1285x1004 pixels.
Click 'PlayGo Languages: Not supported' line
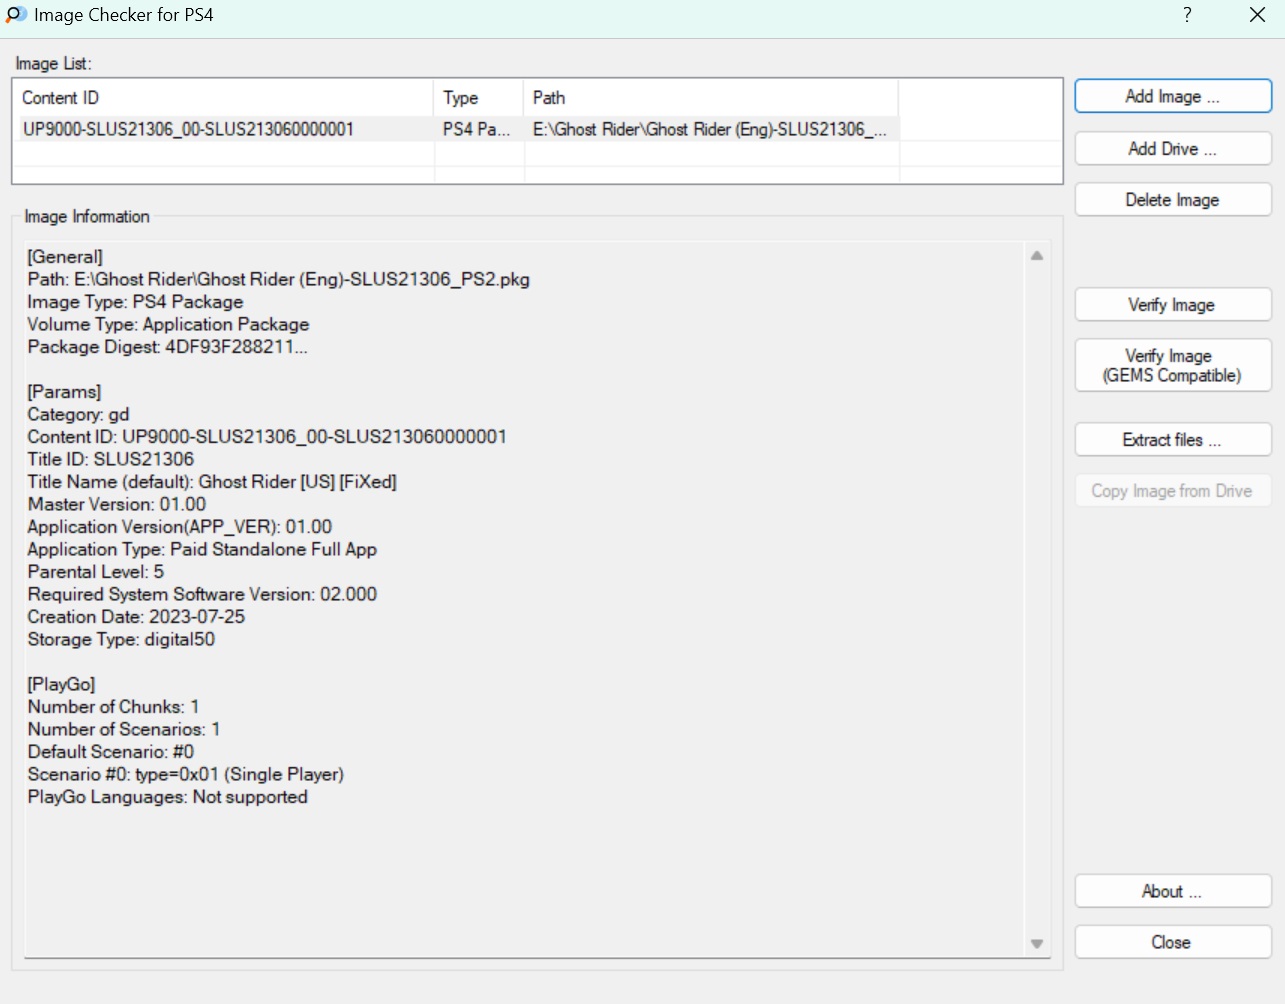point(168,797)
